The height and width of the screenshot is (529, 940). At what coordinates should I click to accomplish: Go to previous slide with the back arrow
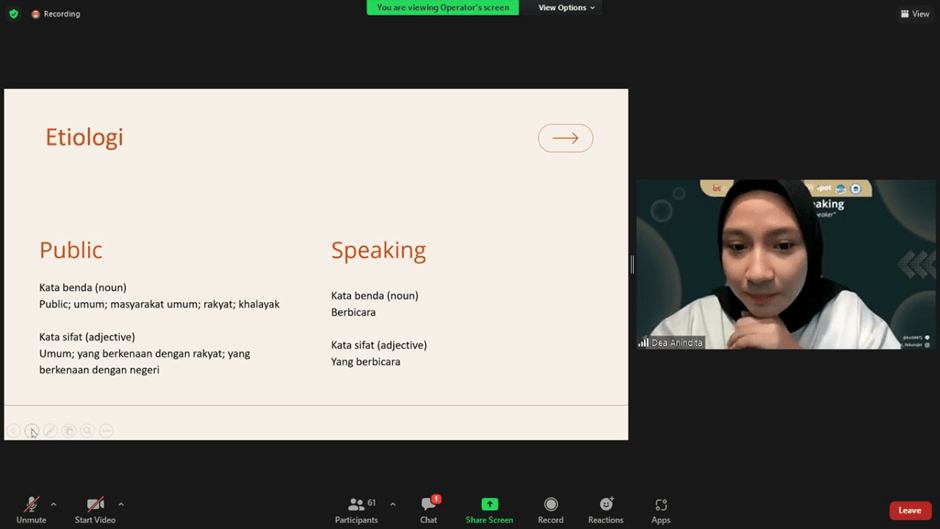click(x=14, y=431)
